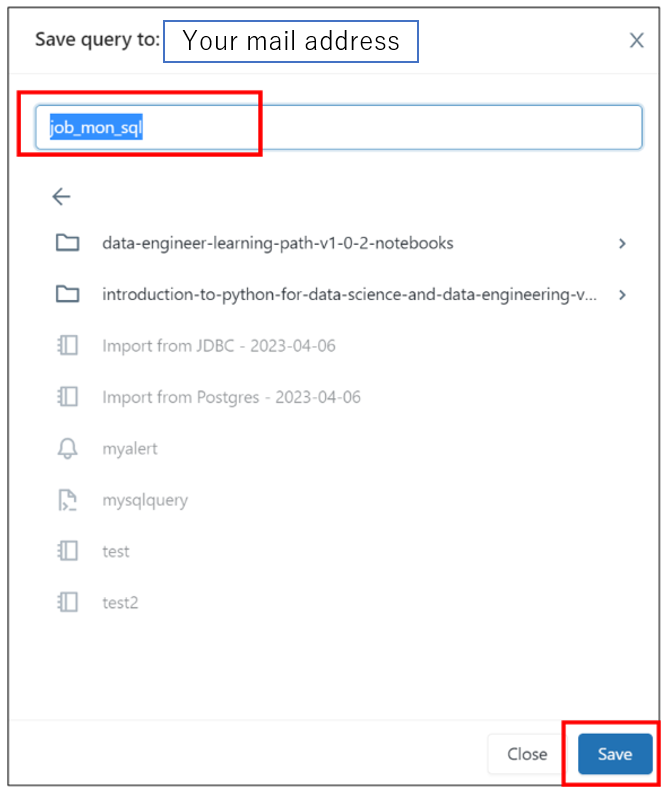Click the mysqlquery query file icon
664x792 pixels.
point(67,500)
